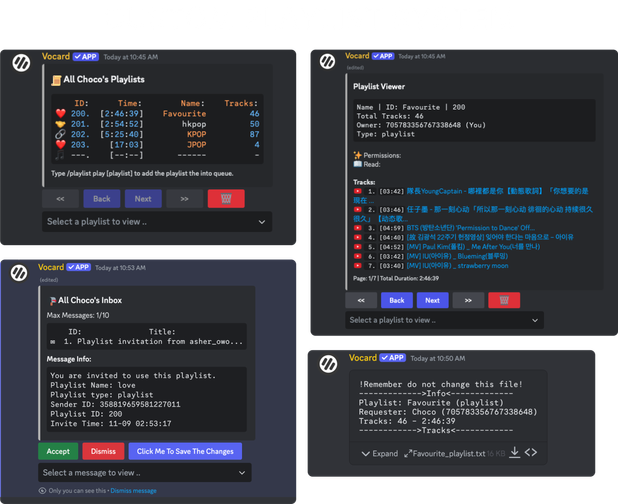The image size is (618, 504).
Task: Click Vocard avatar in the 10:50 AM message
Action: (x=326, y=364)
